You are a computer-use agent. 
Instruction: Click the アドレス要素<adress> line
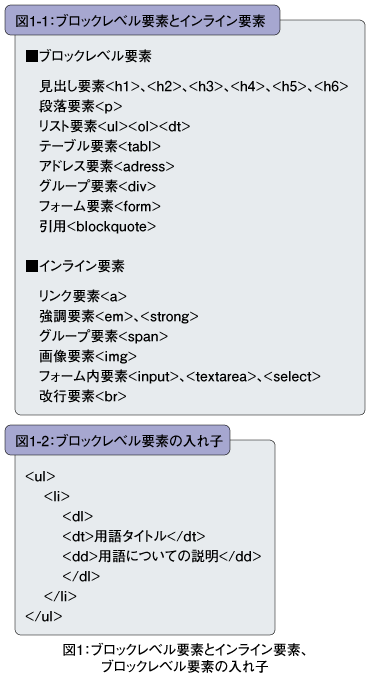coord(107,167)
